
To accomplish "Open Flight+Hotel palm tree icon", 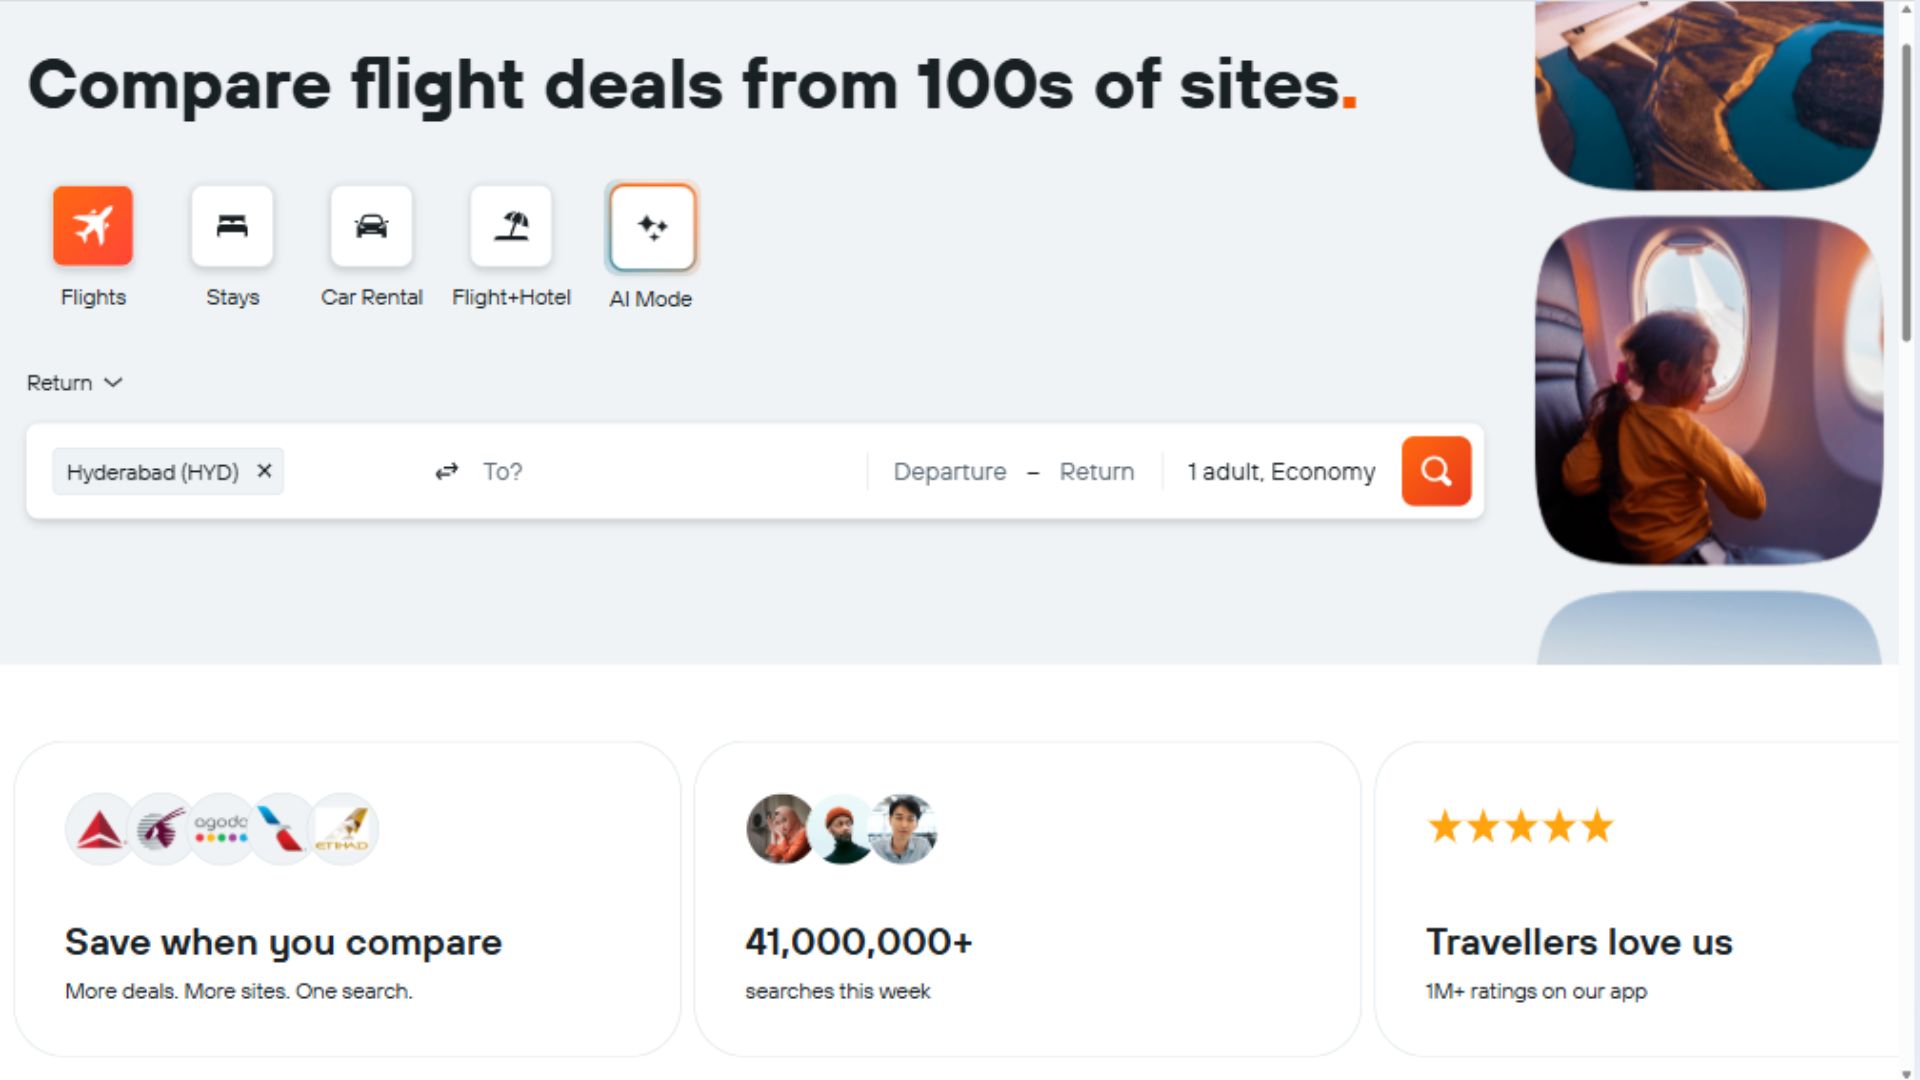I will [511, 226].
